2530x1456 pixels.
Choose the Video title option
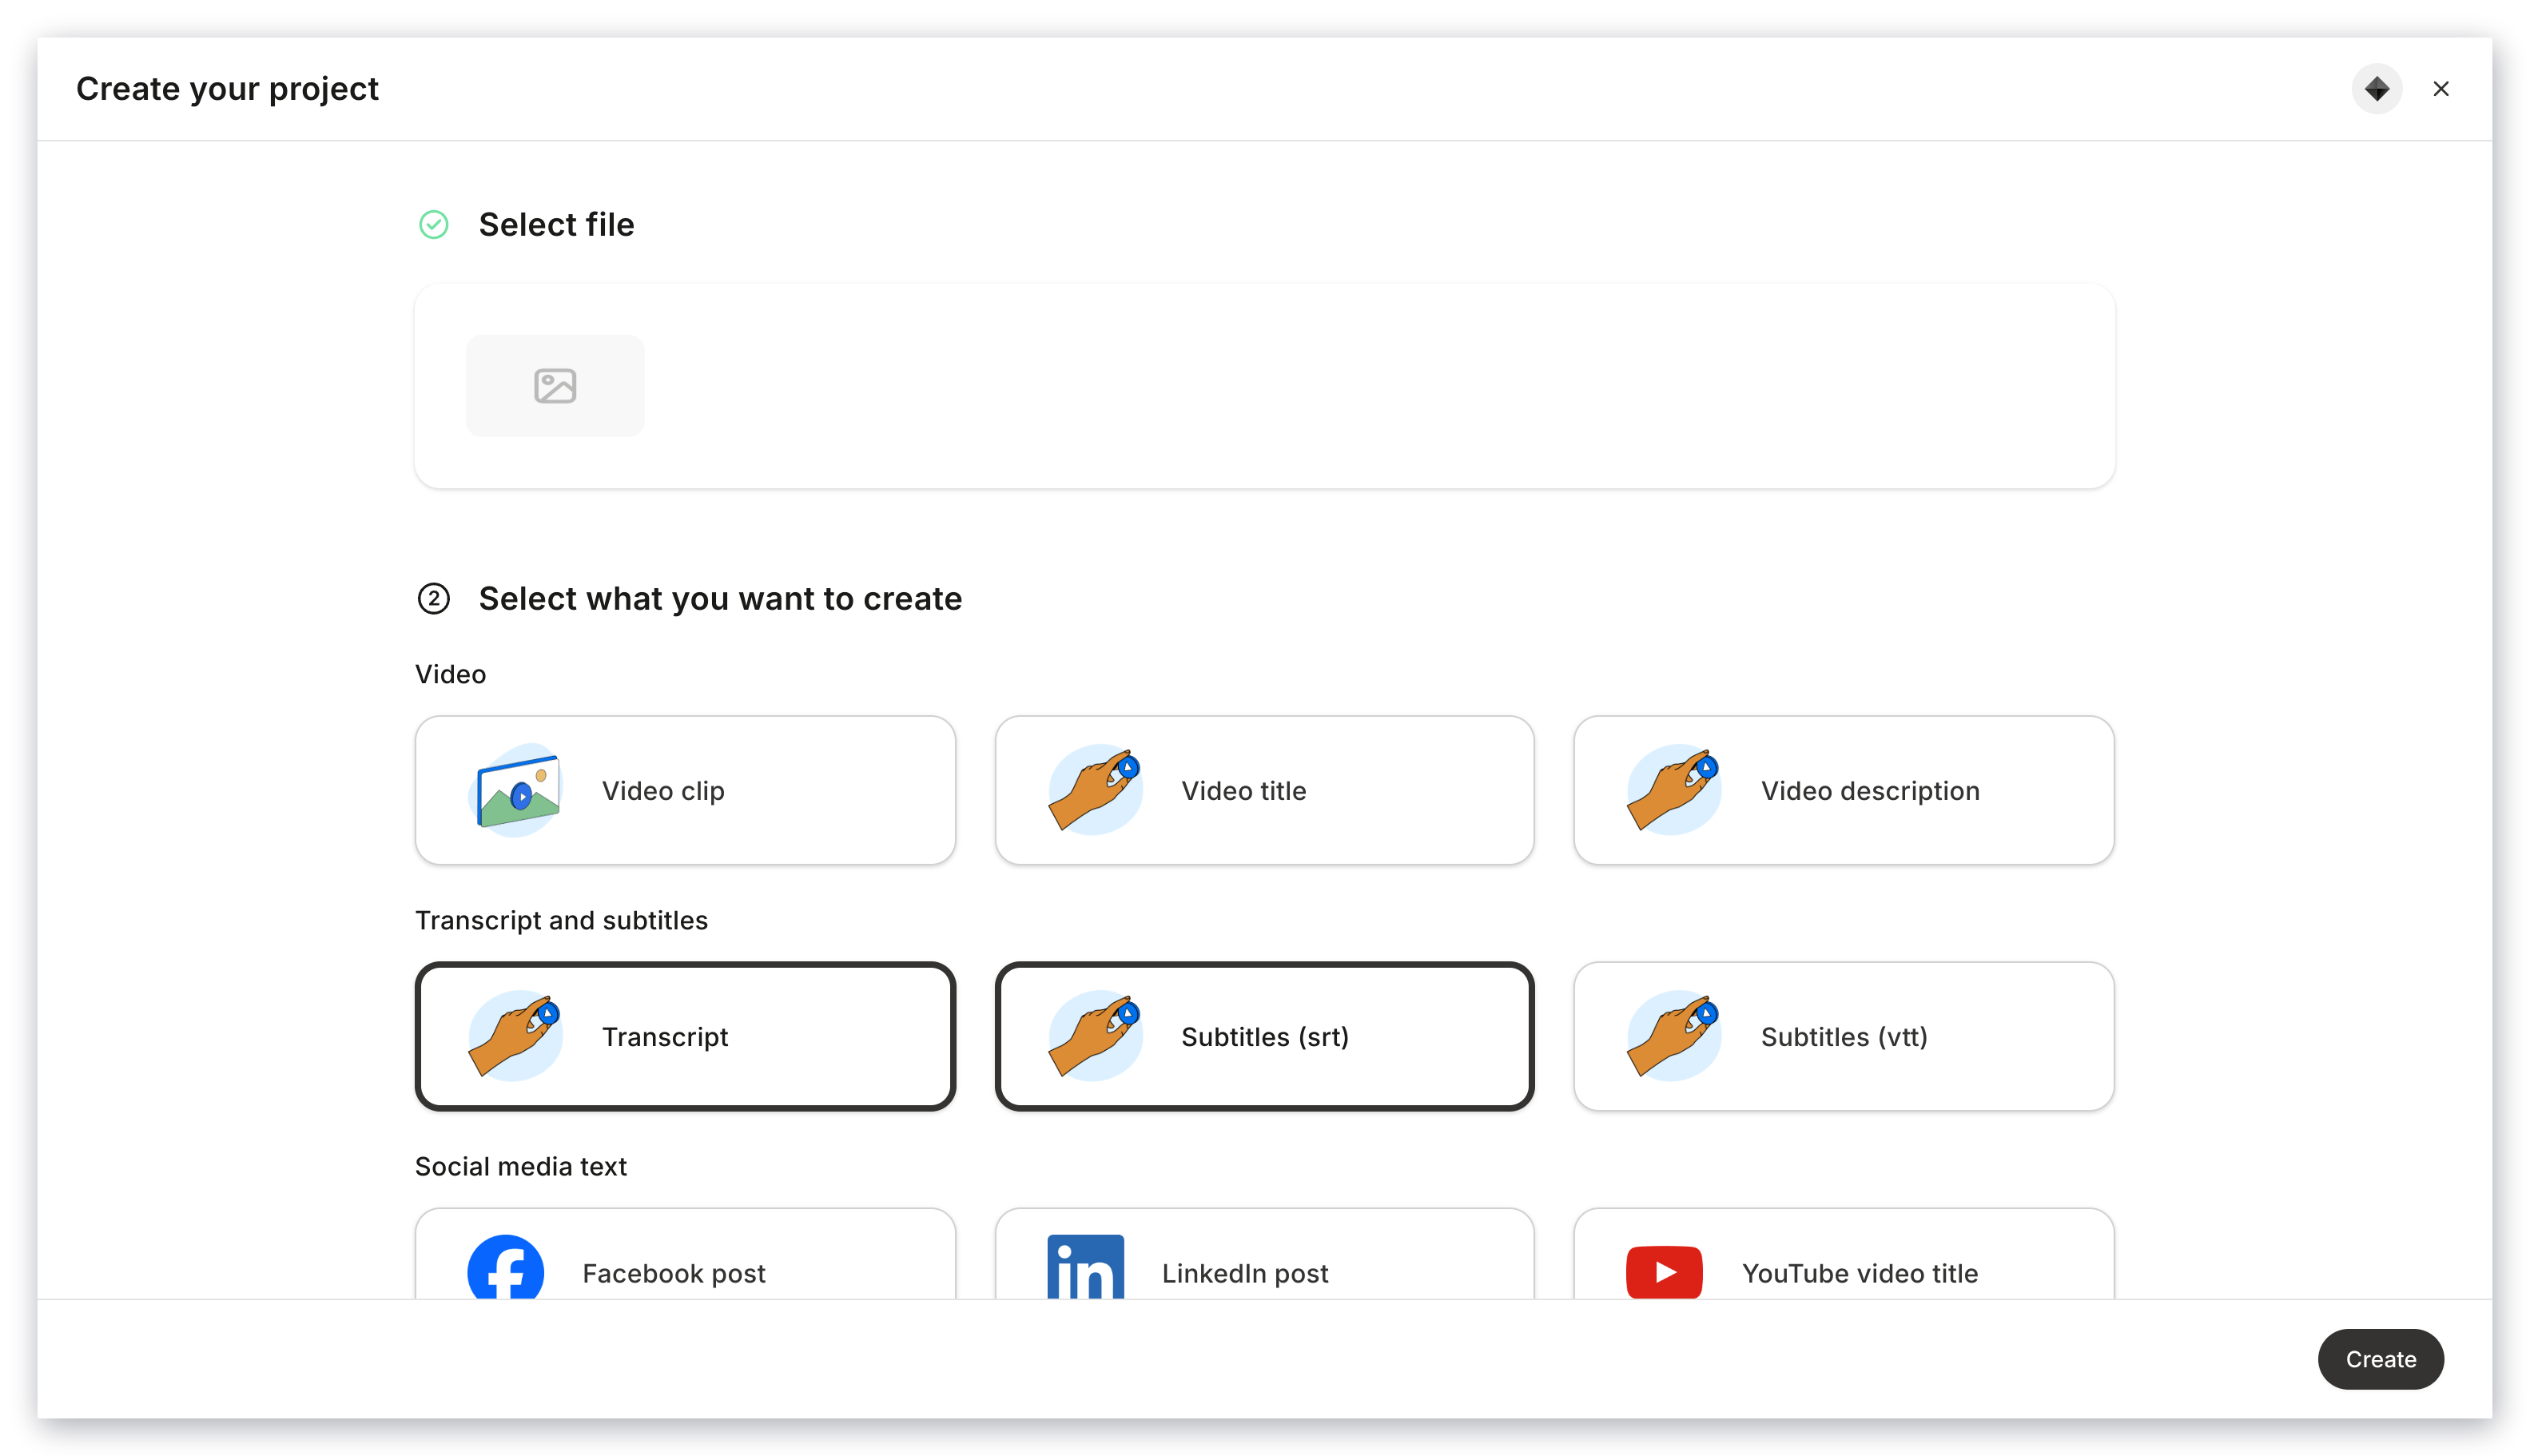tap(1264, 790)
